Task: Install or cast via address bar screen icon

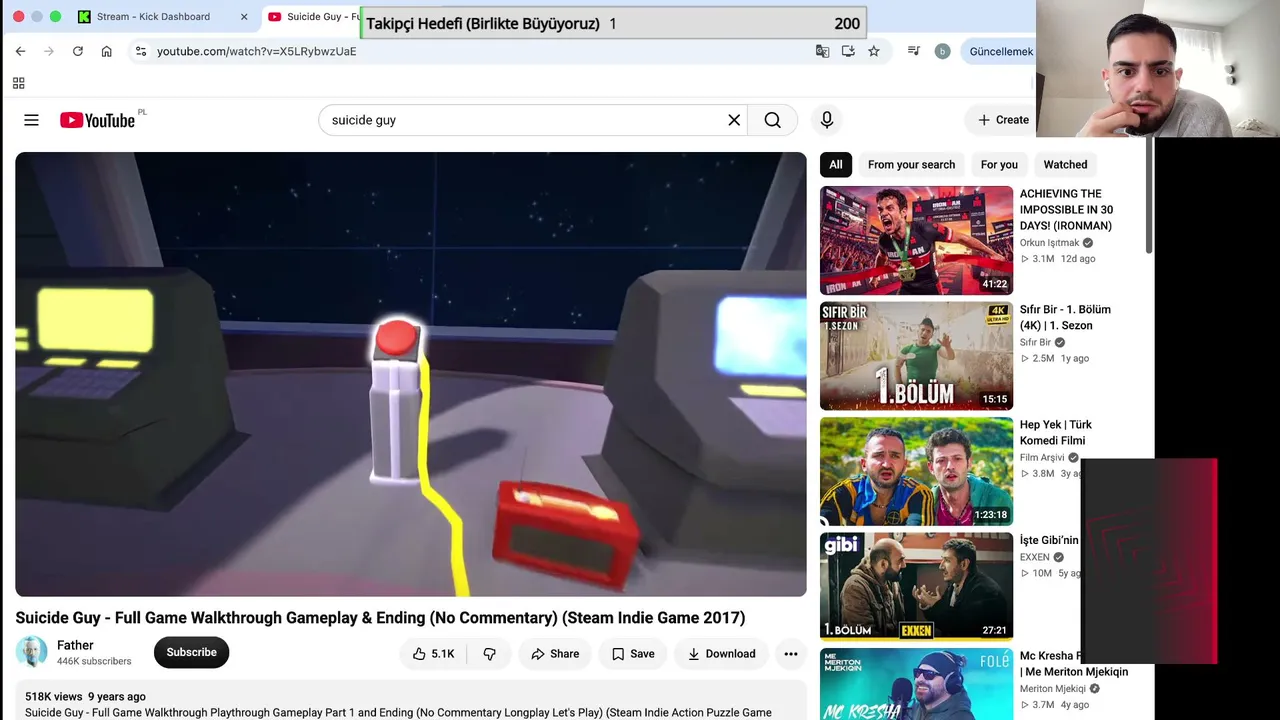Action: point(848,51)
